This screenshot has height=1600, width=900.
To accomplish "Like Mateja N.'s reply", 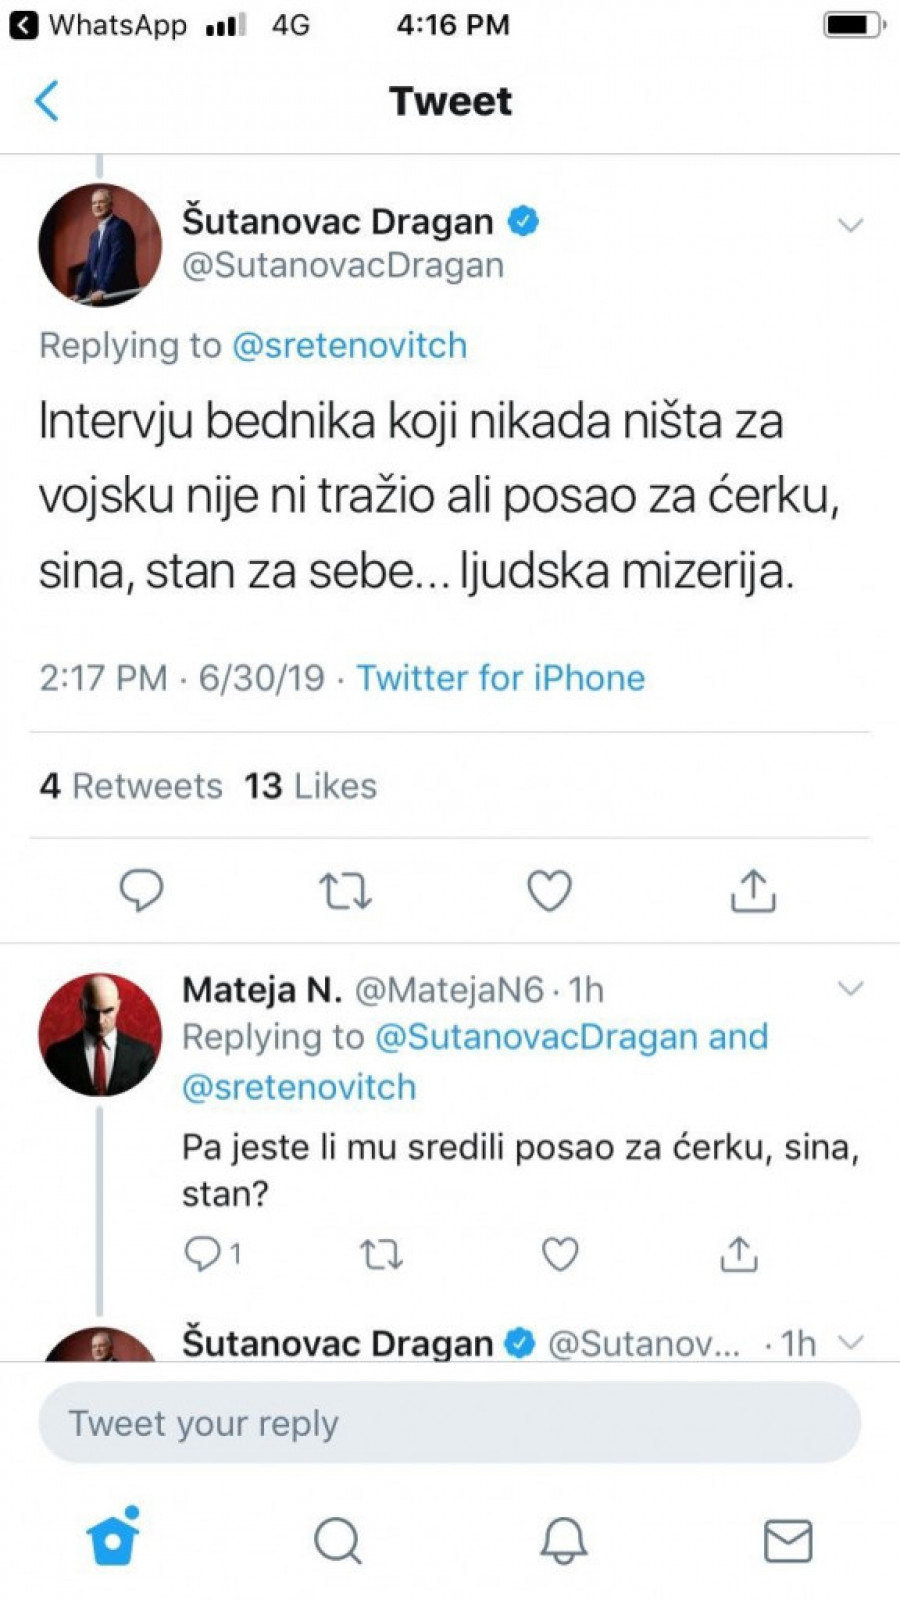I will pyautogui.click(x=560, y=1253).
